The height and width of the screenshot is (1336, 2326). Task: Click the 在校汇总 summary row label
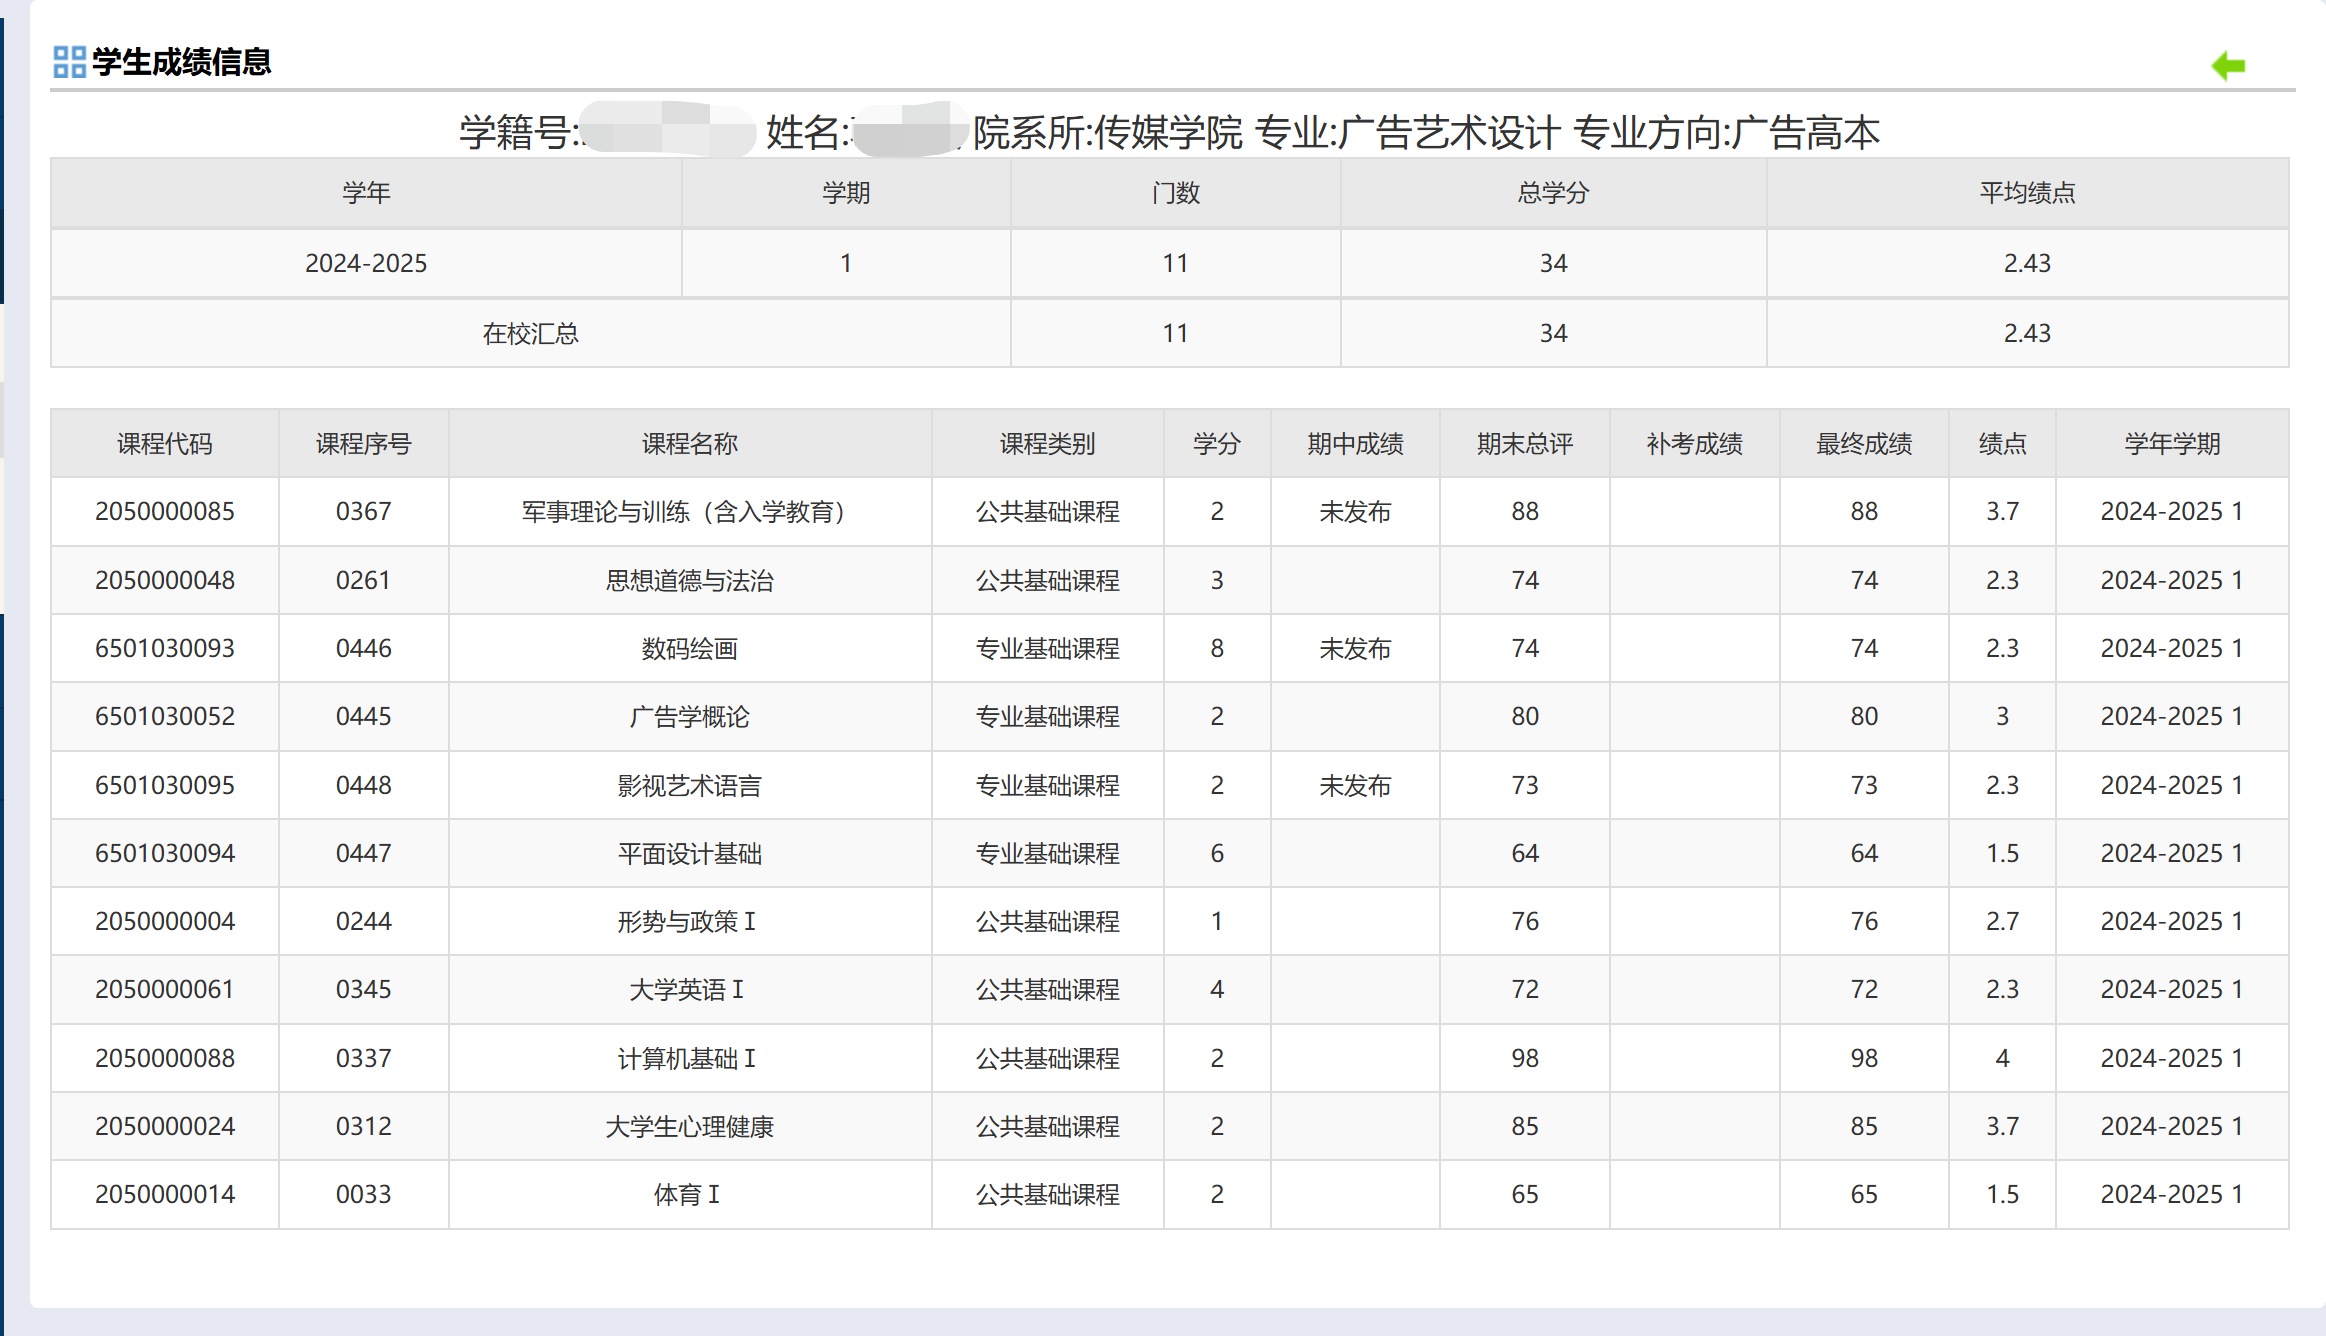click(530, 333)
